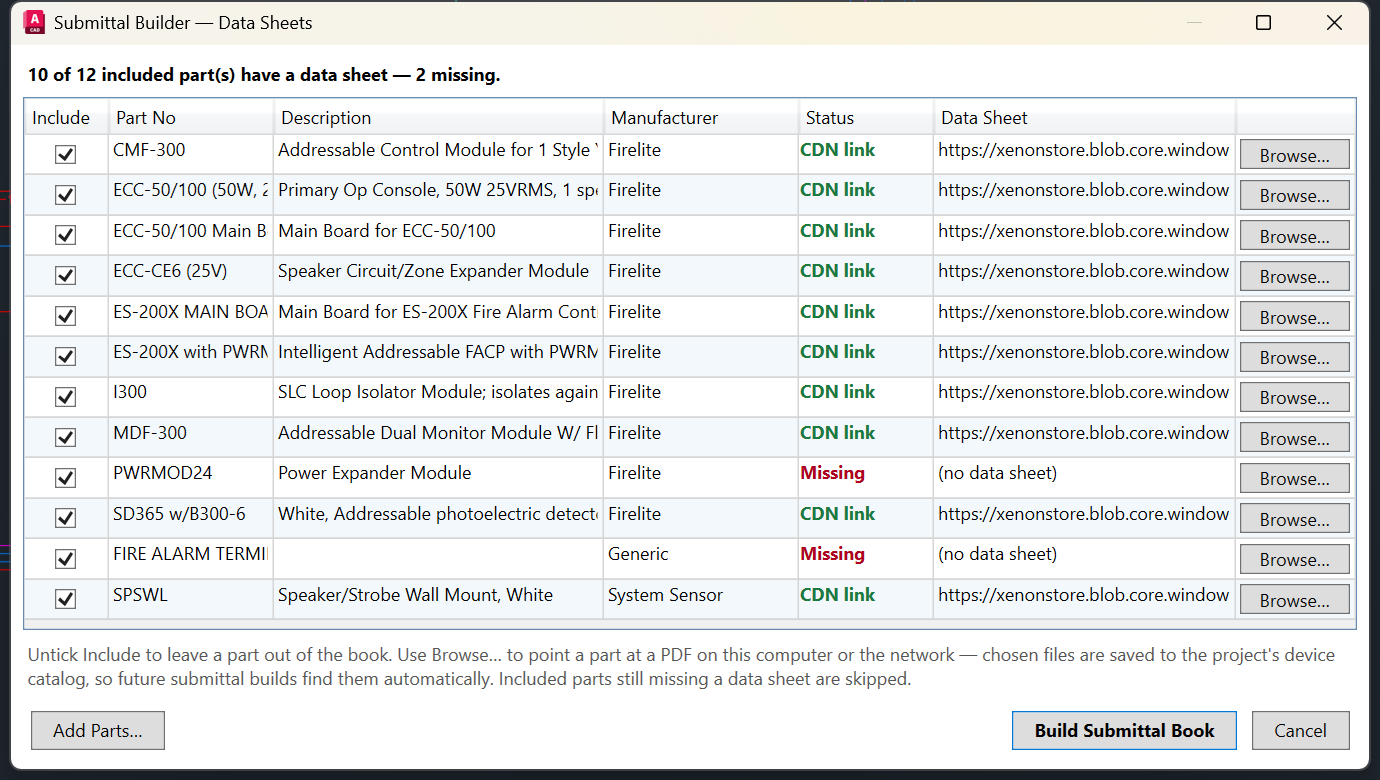Viewport: 1380px width, 780px height.
Task: Click the AutoCAD app icon in title bar
Action: click(x=34, y=22)
